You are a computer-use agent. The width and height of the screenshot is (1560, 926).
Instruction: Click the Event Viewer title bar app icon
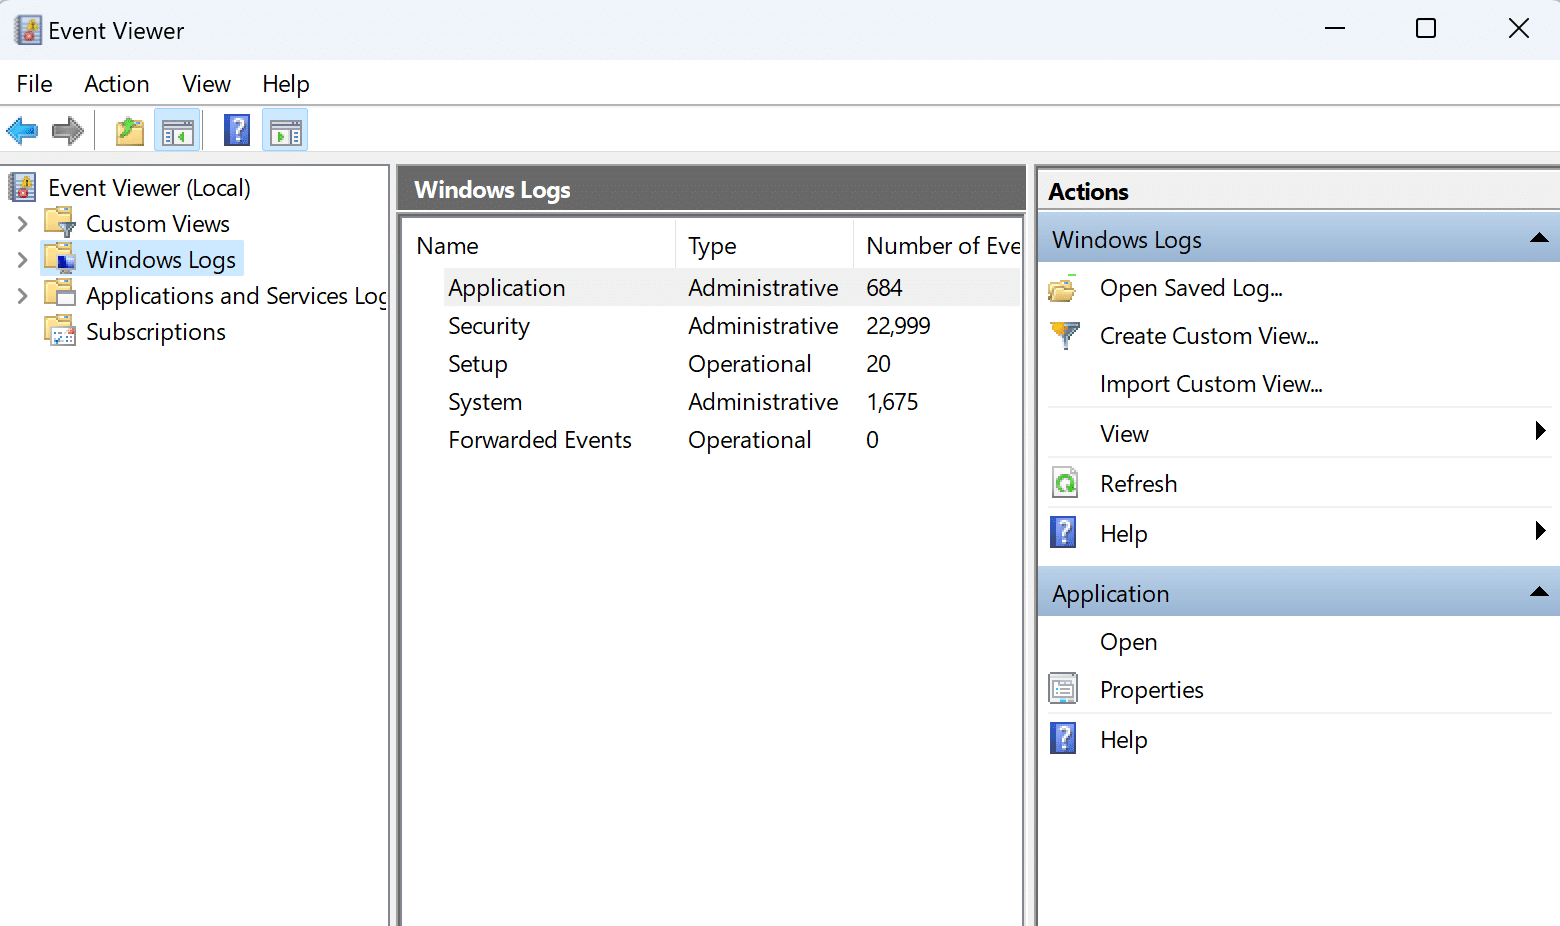point(28,30)
